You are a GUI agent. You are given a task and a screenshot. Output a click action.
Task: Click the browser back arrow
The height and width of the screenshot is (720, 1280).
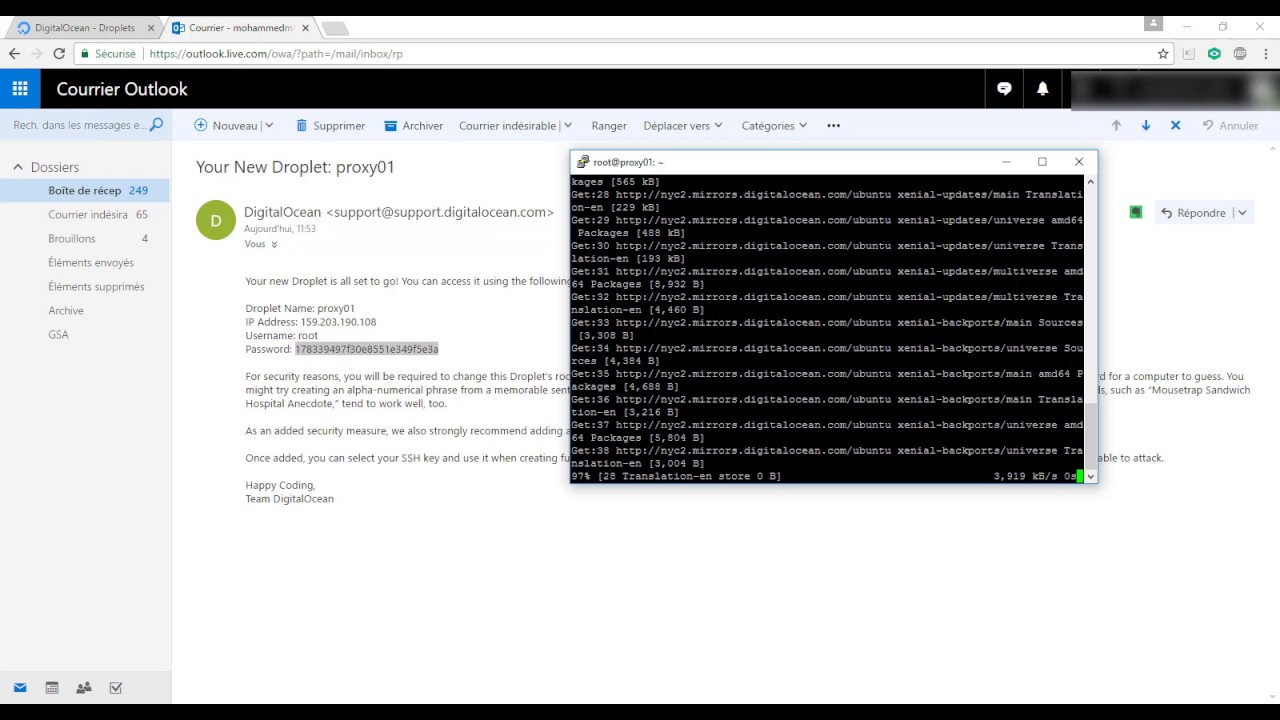point(14,53)
